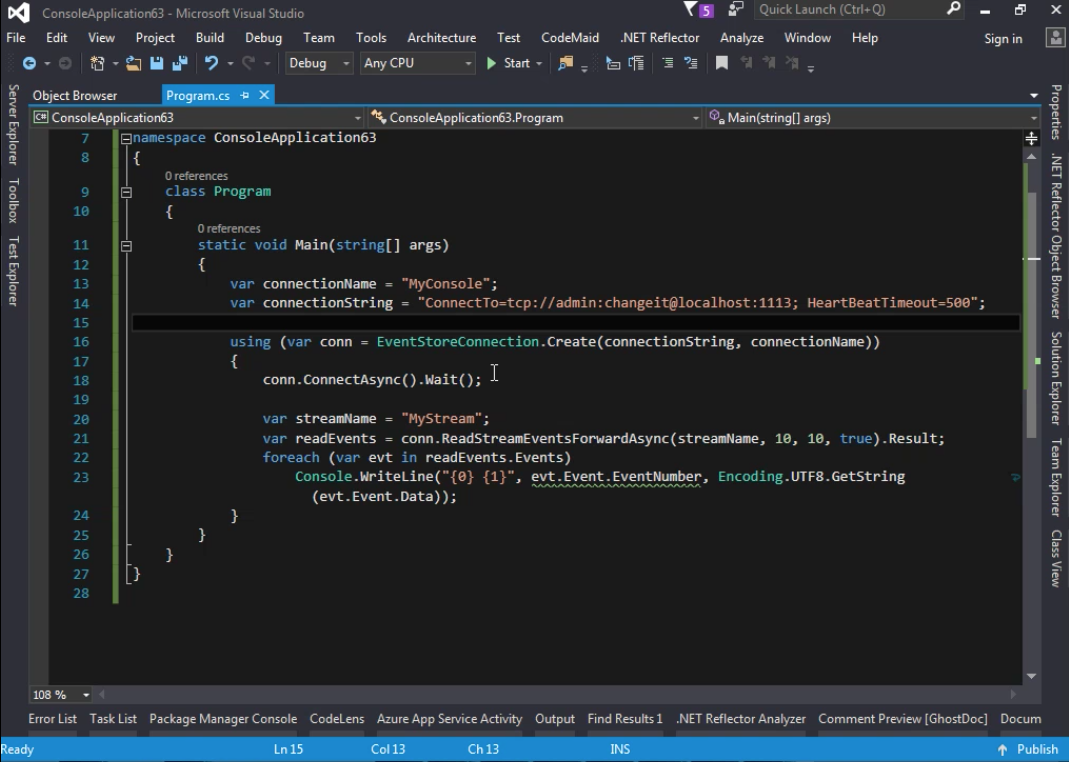Image resolution: width=1069 pixels, height=762 pixels.
Task: Click the 0 references CodeLens above class Program
Action: point(196,176)
